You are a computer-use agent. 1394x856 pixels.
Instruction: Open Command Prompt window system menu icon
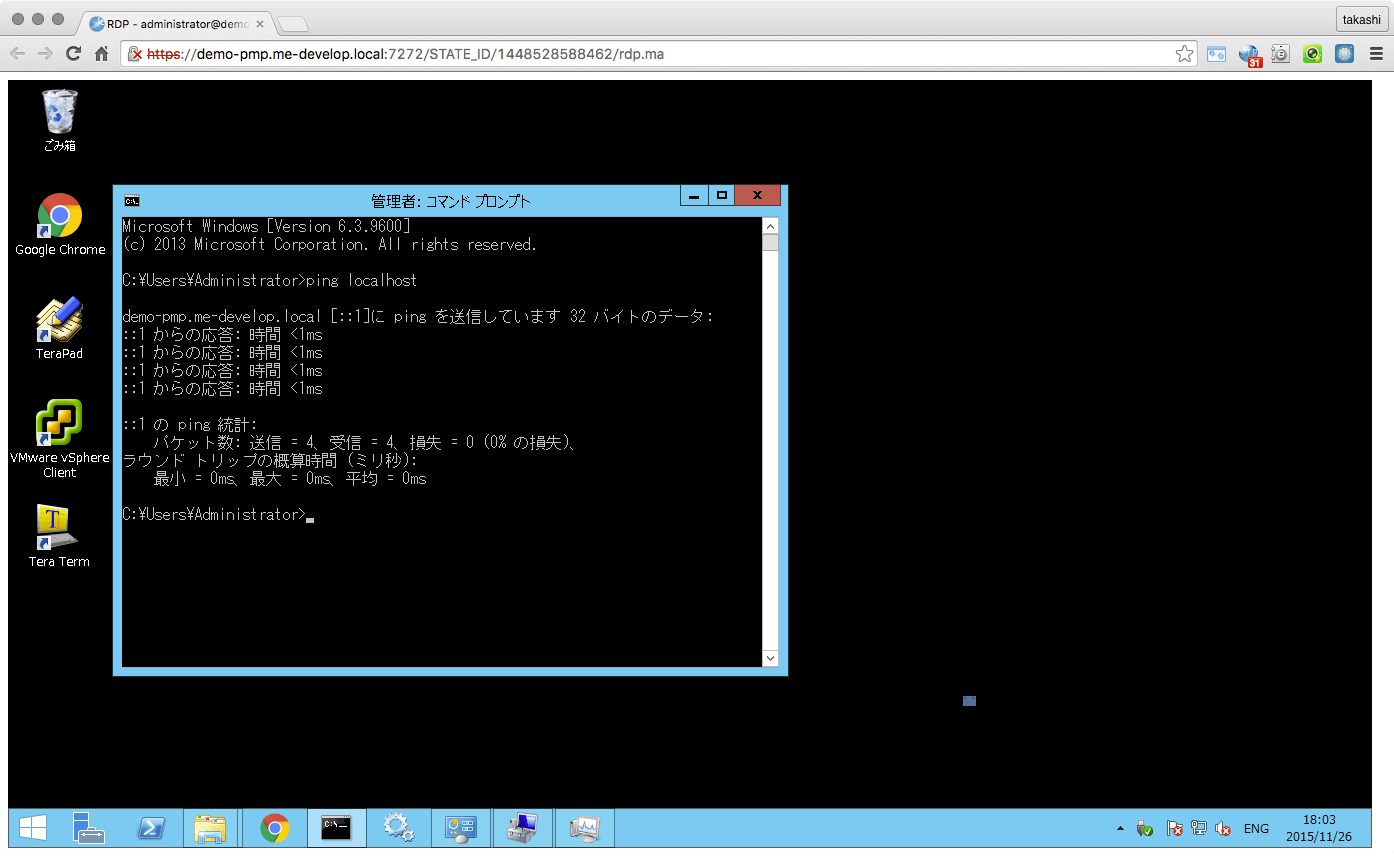coord(131,200)
